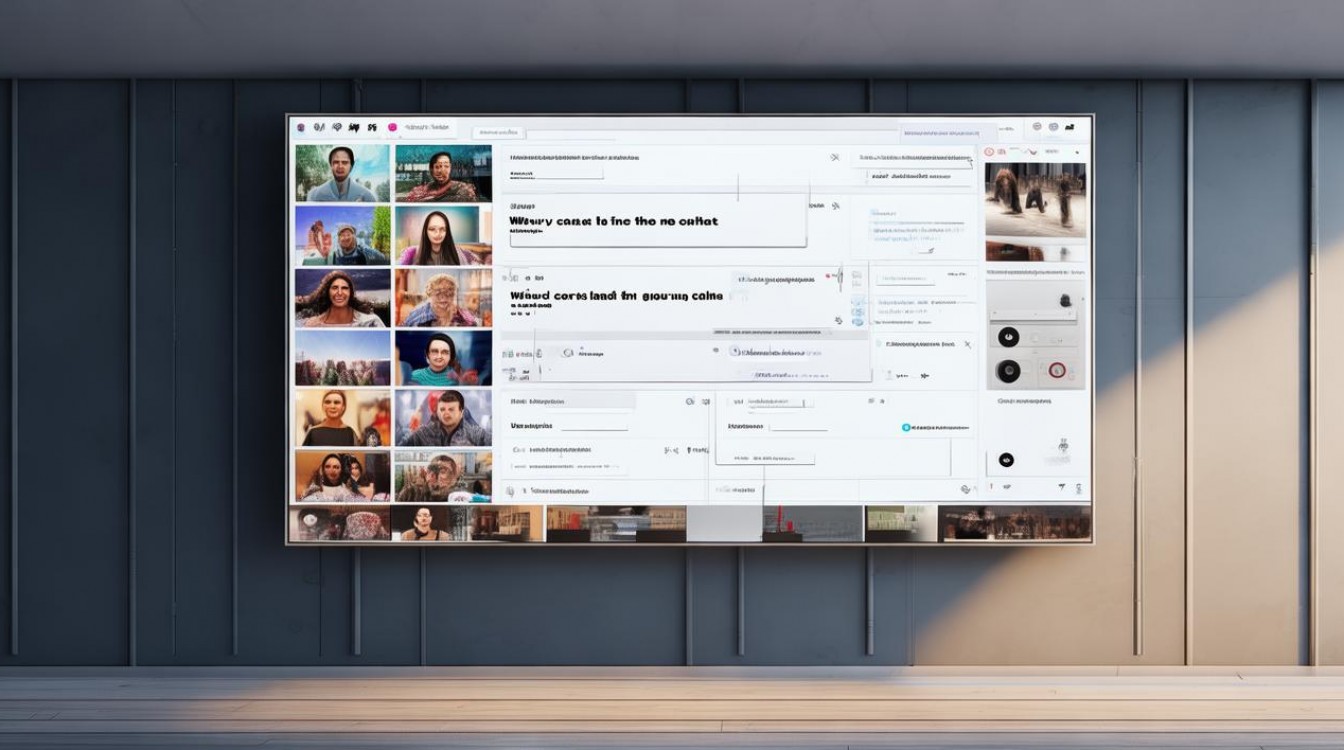This screenshot has width=1344, height=750.
Task: Open the "Wiśud cores land" heading link
Action: click(615, 296)
